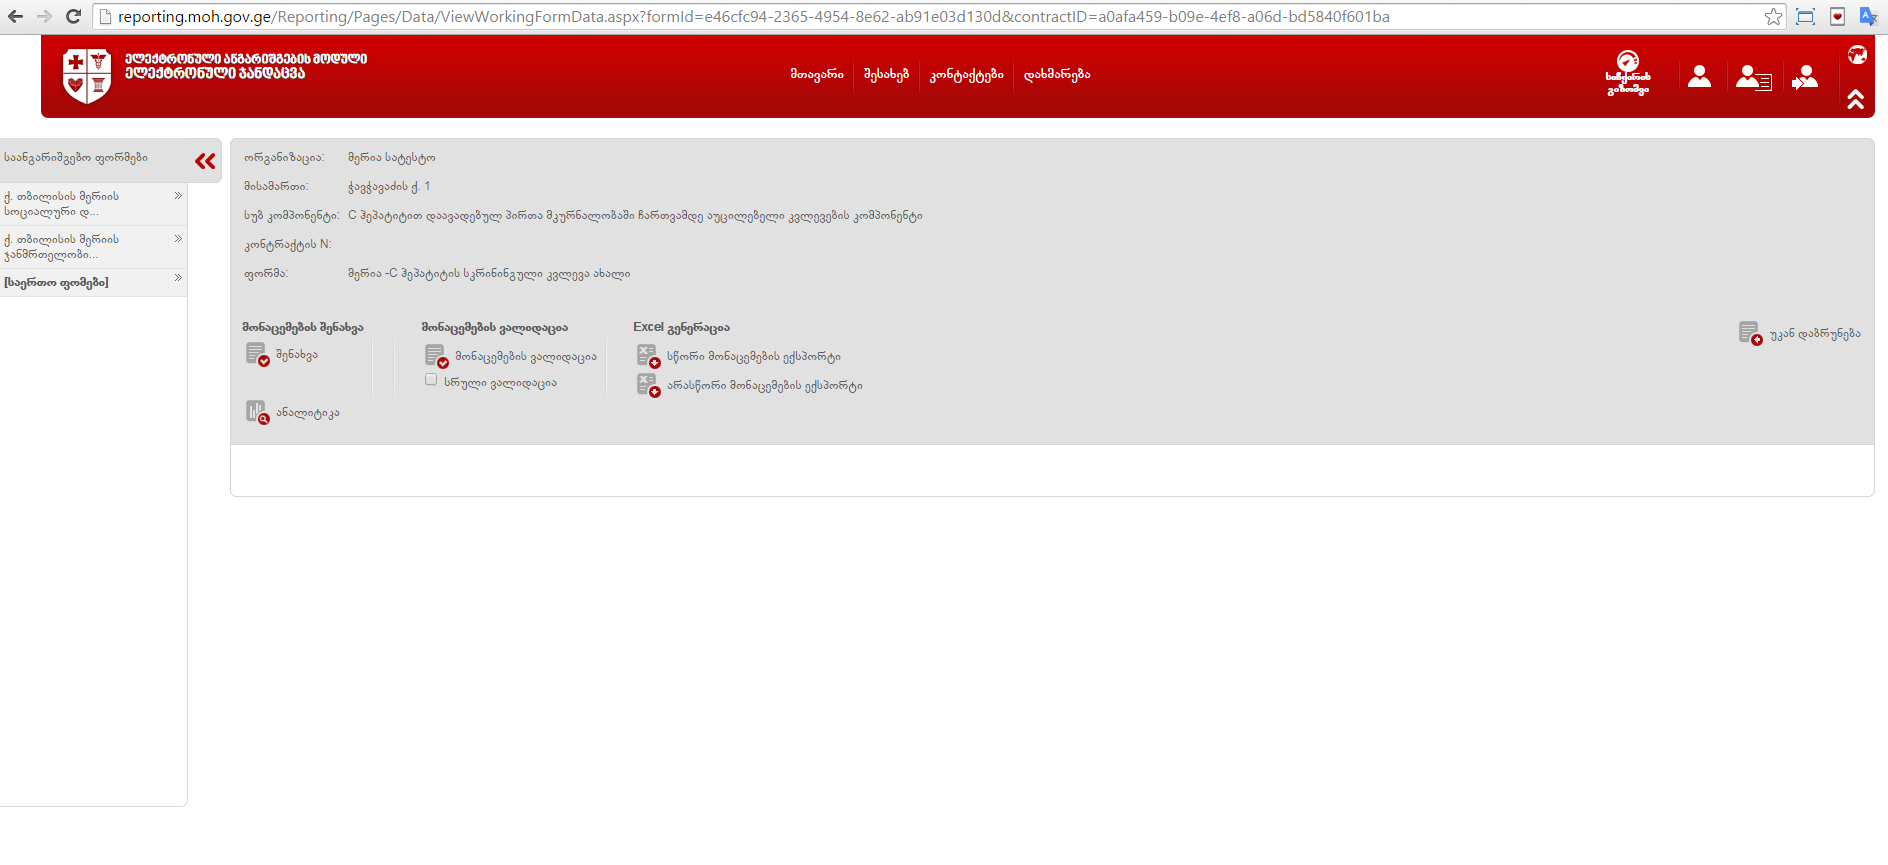Click the data validation document icon

[x=436, y=356]
